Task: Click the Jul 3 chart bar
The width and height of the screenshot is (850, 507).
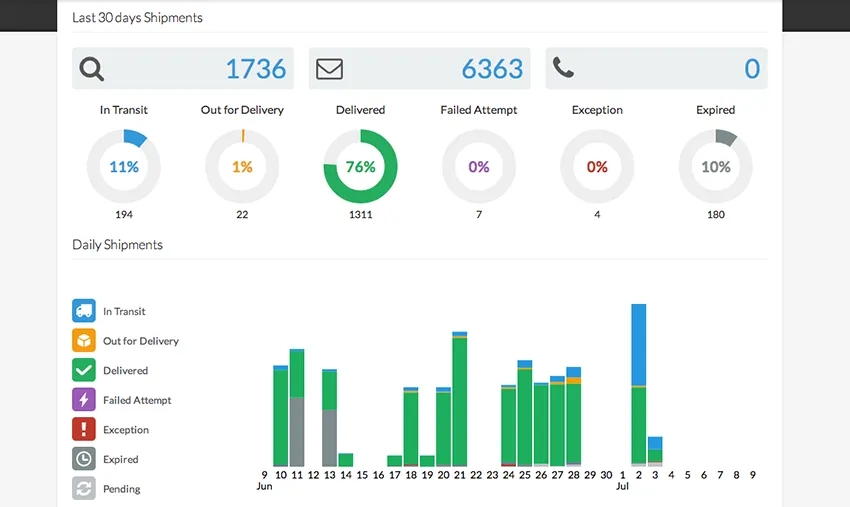Action: coord(655,451)
